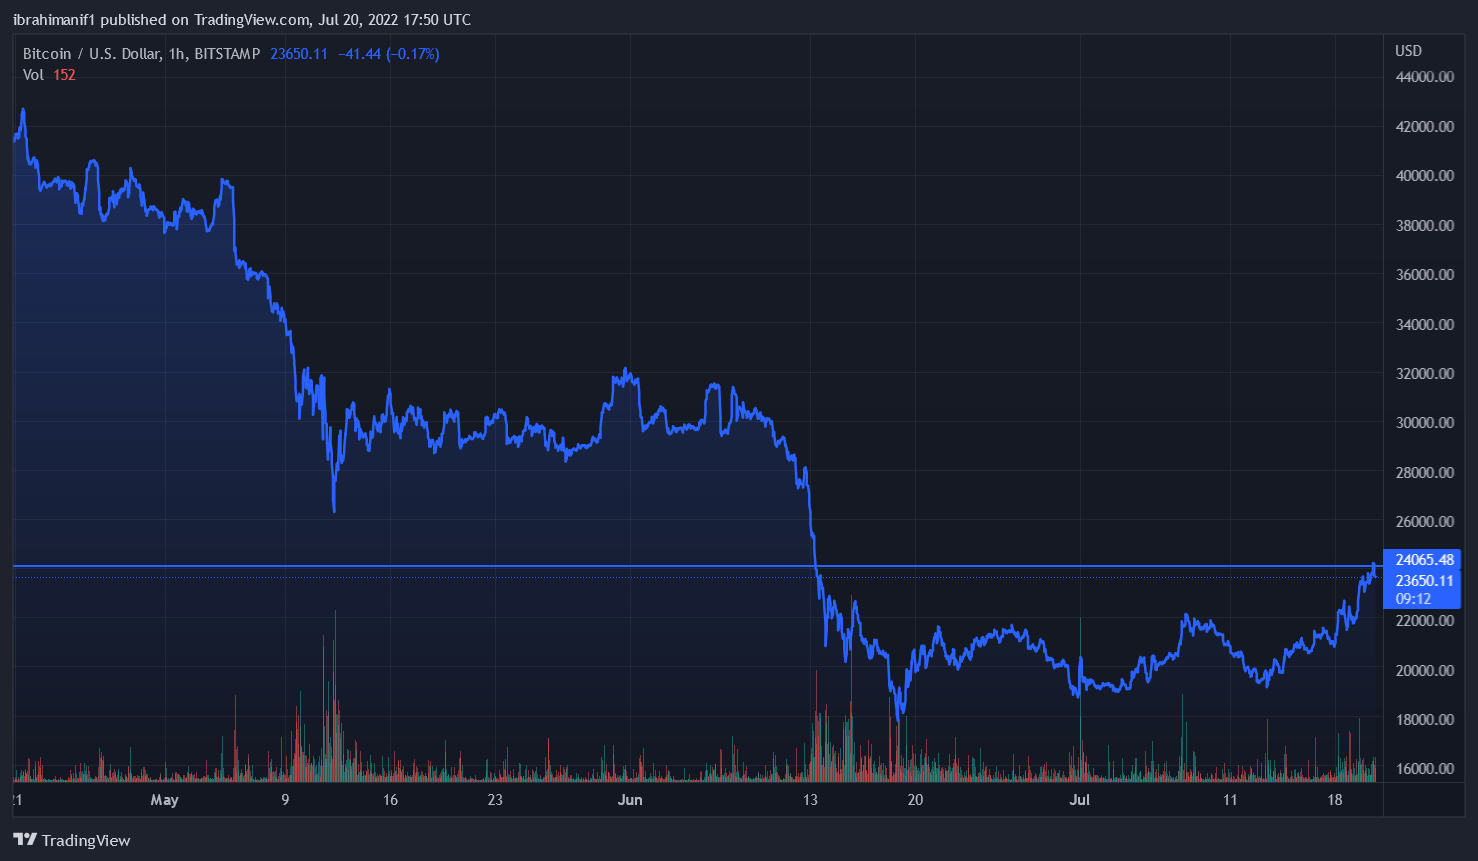The image size is (1478, 861).
Task: Click the 42000.00 price axis label
Action: click(1425, 127)
